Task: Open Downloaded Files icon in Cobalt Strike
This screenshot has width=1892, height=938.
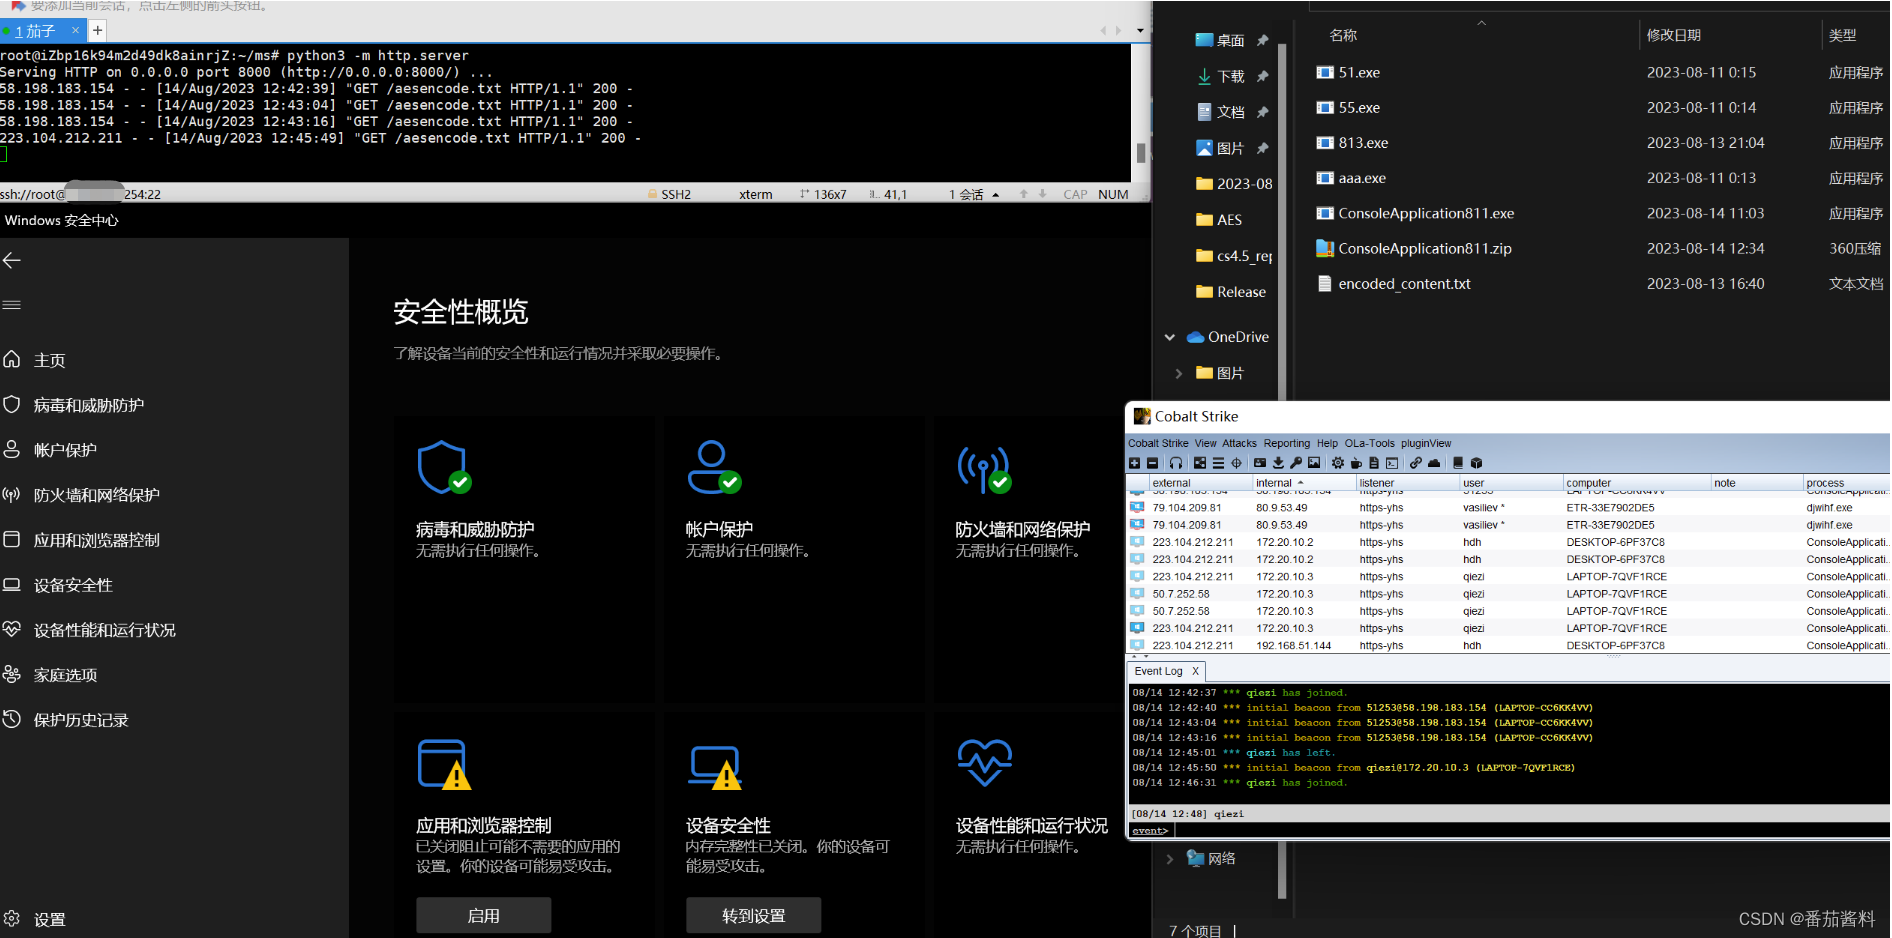Action: [1278, 463]
